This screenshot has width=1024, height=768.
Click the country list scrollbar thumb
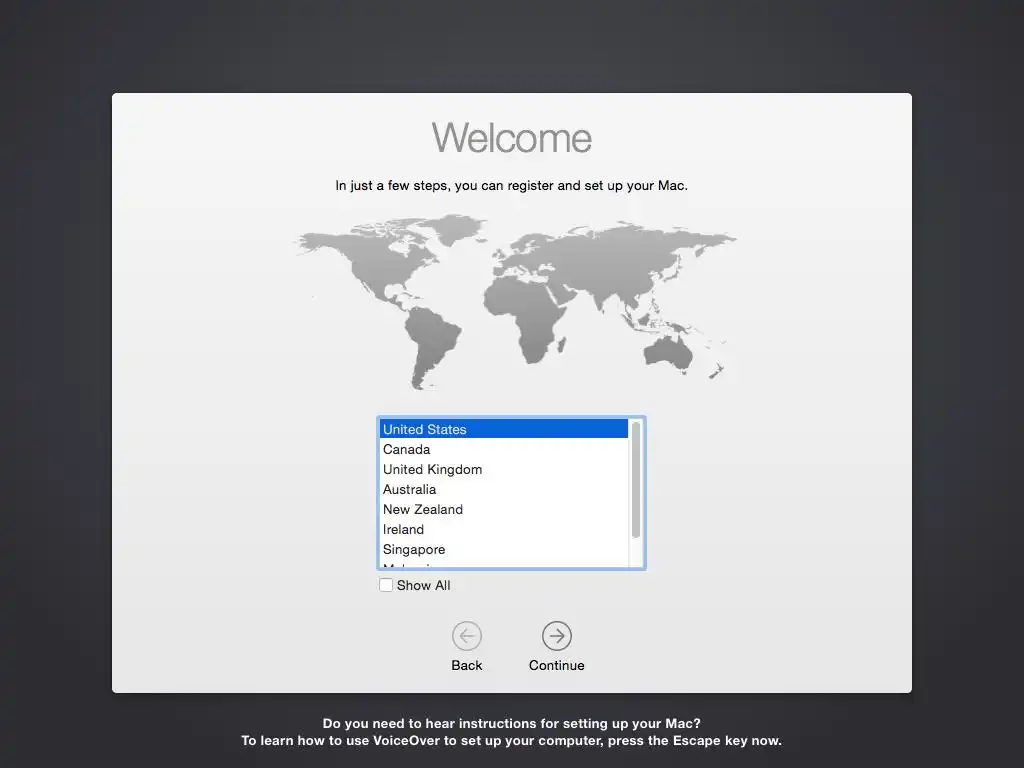tap(636, 480)
